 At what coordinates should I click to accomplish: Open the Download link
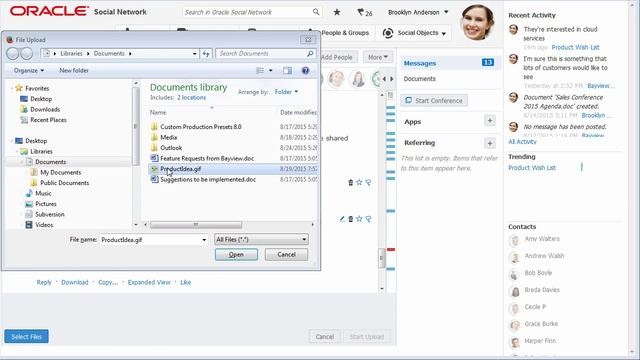(75, 282)
